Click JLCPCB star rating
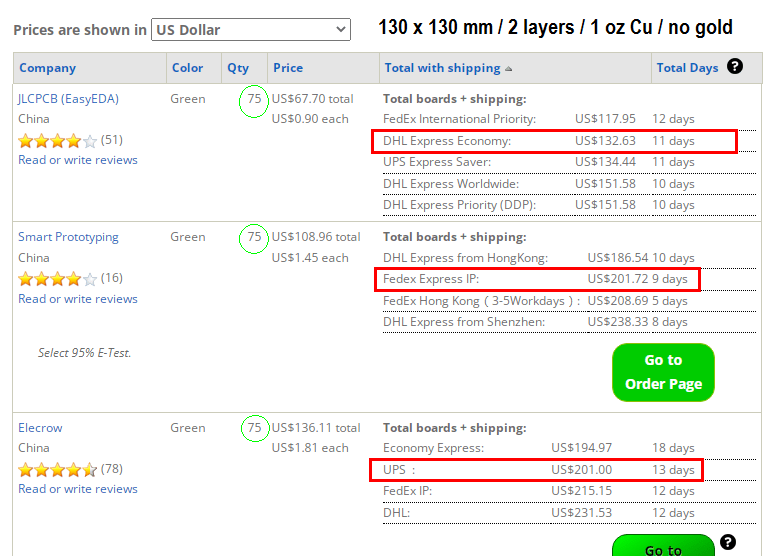This screenshot has width=774, height=556. (x=57, y=141)
